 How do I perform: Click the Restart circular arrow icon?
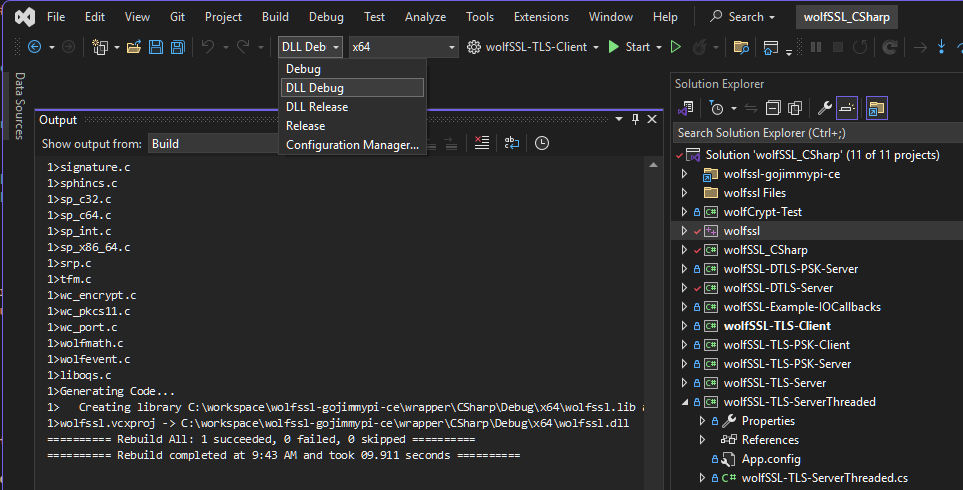860,47
